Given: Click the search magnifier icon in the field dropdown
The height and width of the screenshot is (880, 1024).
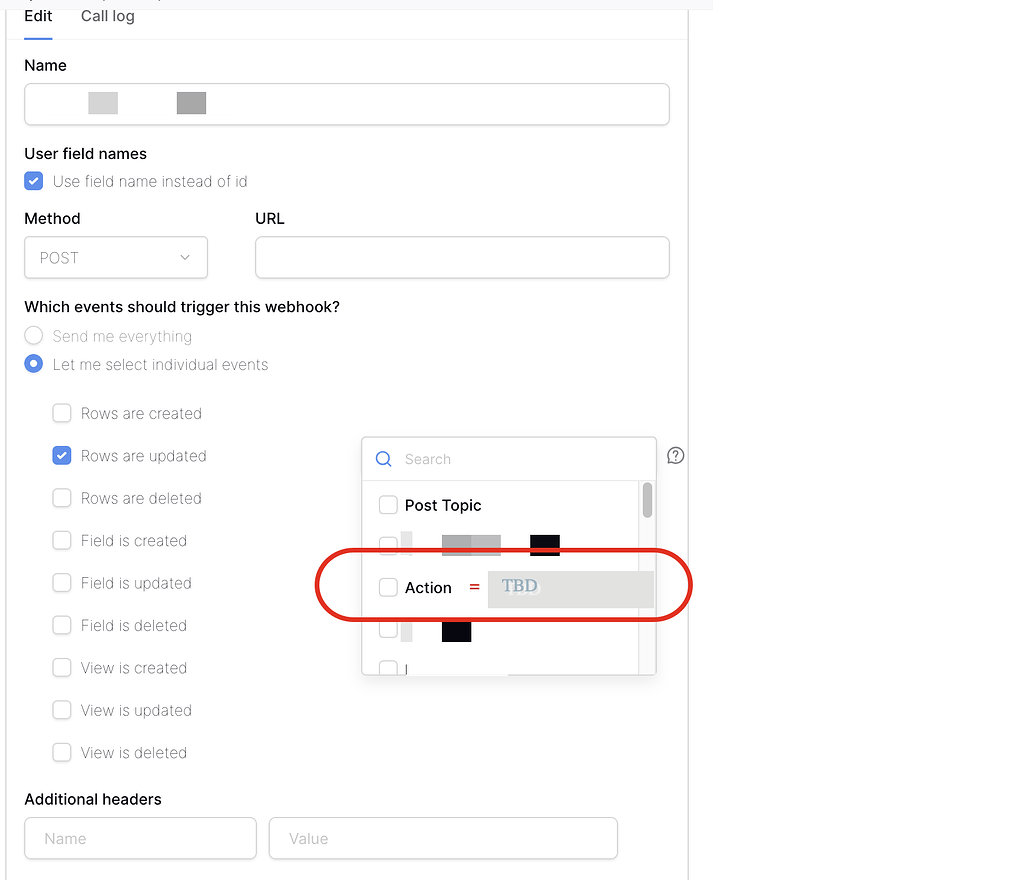Looking at the screenshot, I should [383, 459].
